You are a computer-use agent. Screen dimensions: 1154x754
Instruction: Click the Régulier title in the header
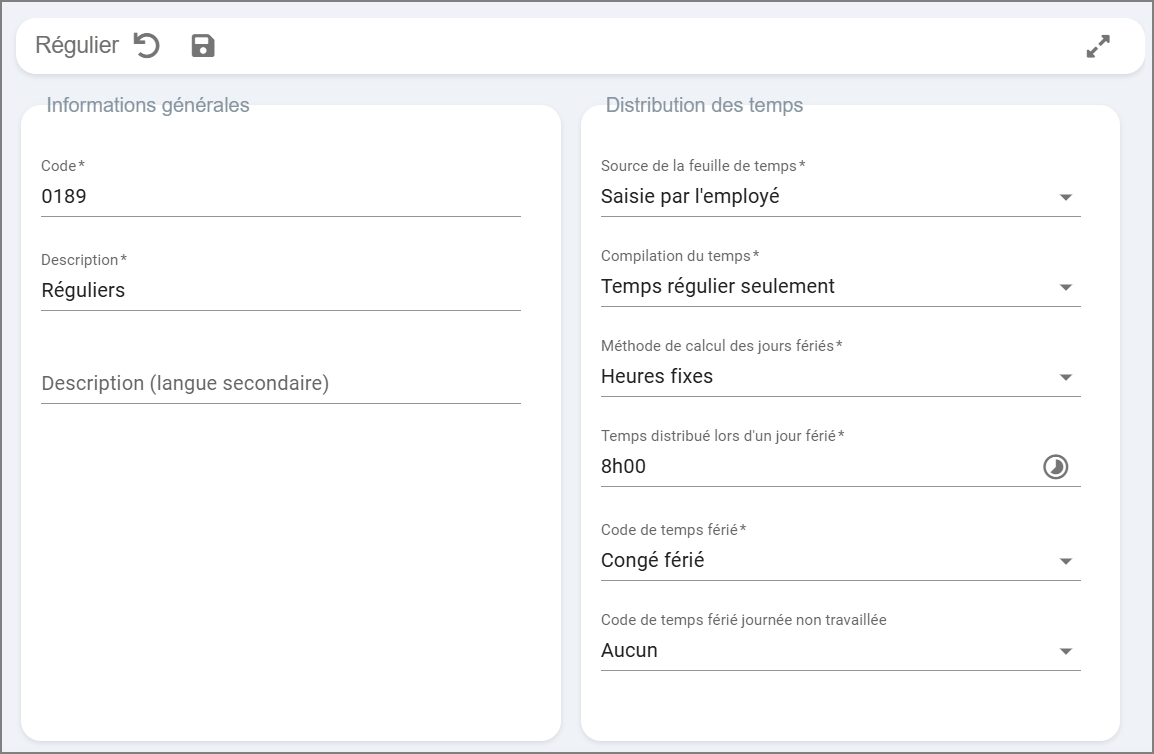[x=77, y=46]
